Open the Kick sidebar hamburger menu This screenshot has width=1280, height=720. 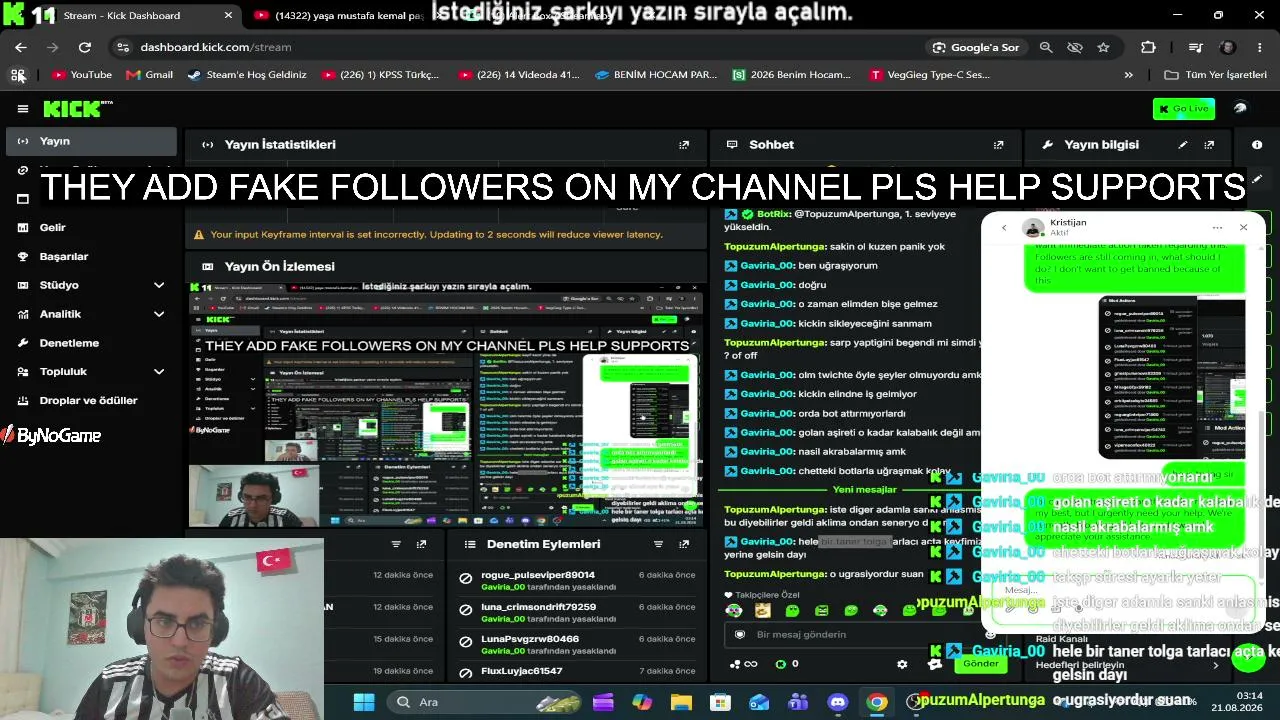tap(23, 109)
